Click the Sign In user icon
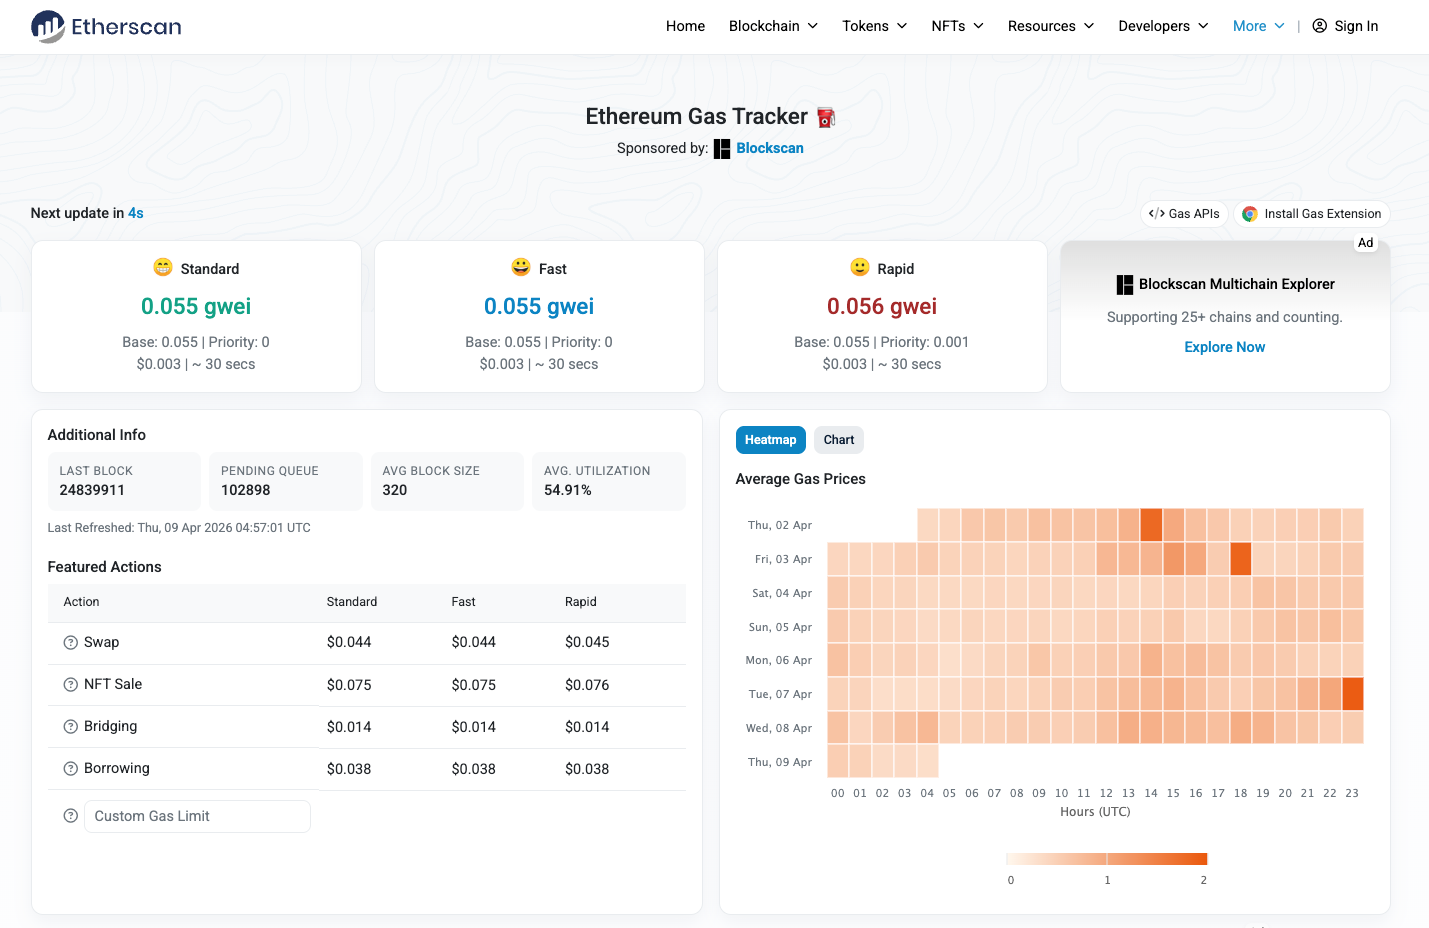This screenshot has width=1429, height=928. click(1320, 26)
